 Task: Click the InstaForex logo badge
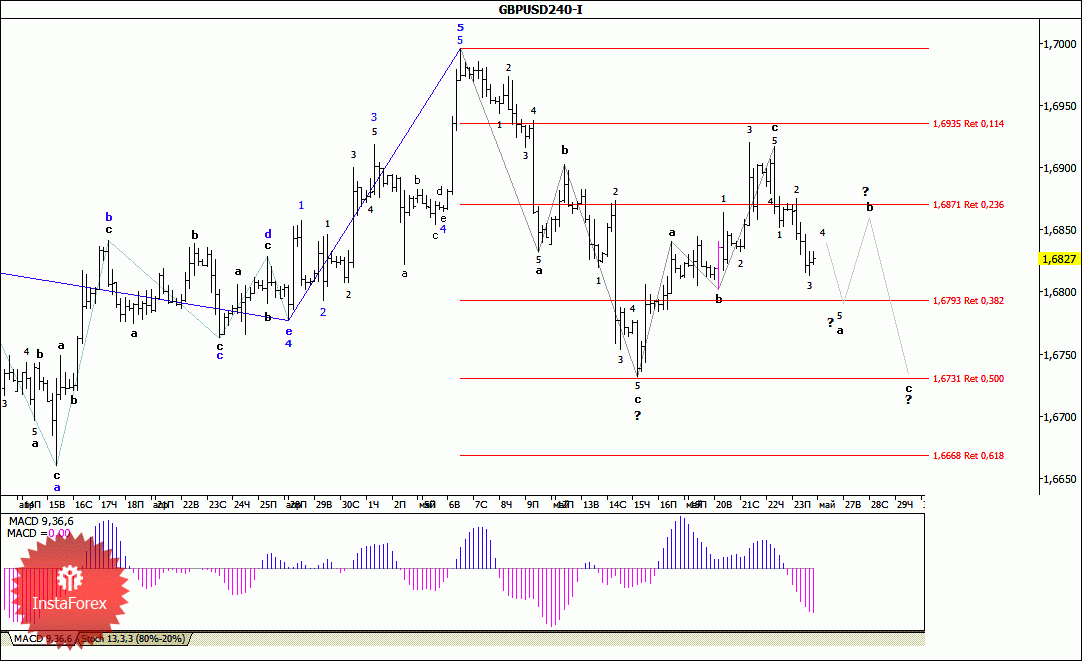(70, 590)
